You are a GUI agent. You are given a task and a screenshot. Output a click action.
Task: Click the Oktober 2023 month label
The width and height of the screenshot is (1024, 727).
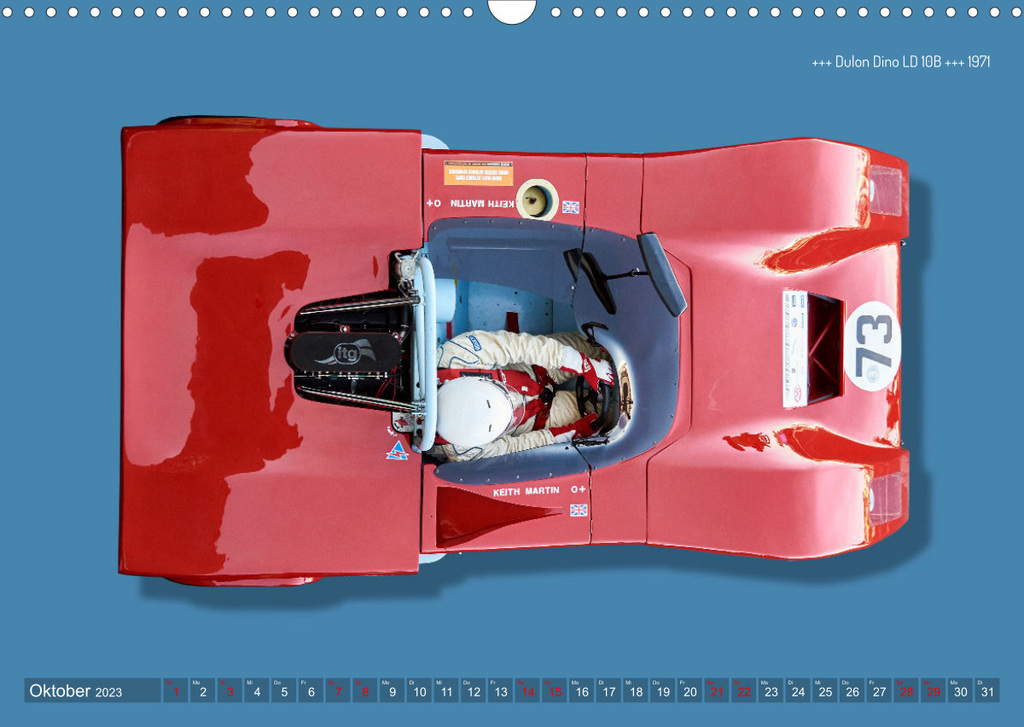click(x=76, y=691)
